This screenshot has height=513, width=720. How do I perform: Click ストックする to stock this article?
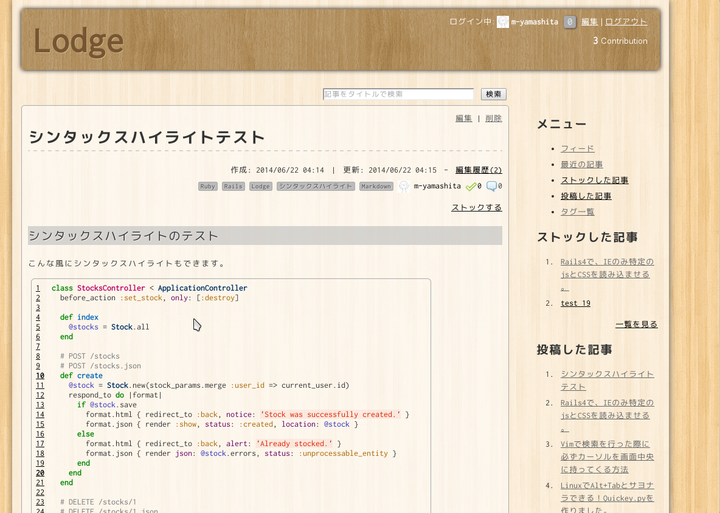coord(476,208)
